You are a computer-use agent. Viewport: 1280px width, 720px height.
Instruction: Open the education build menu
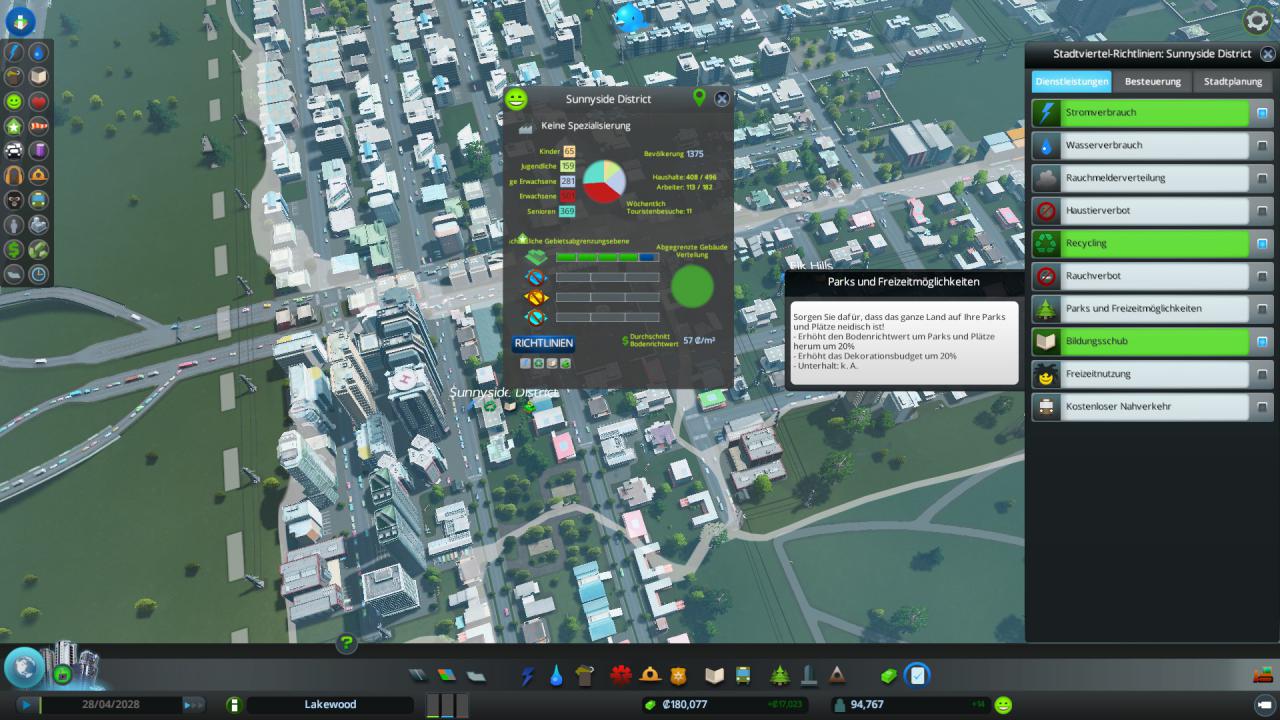[714, 676]
